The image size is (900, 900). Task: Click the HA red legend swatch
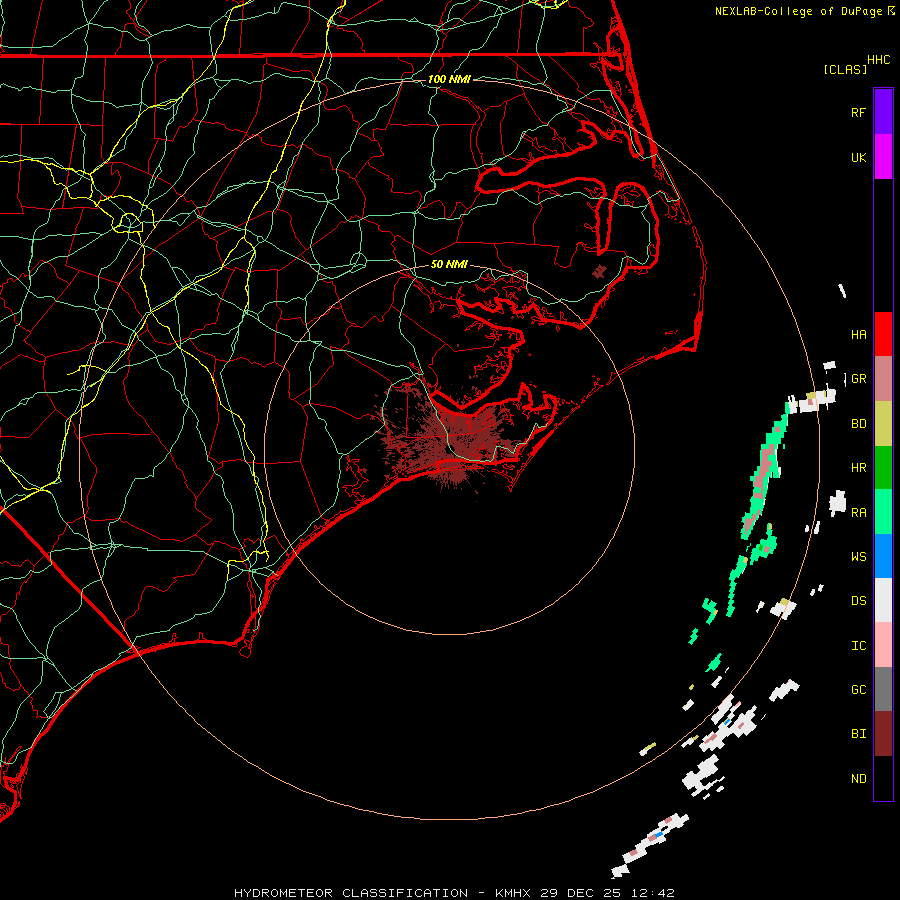click(883, 334)
